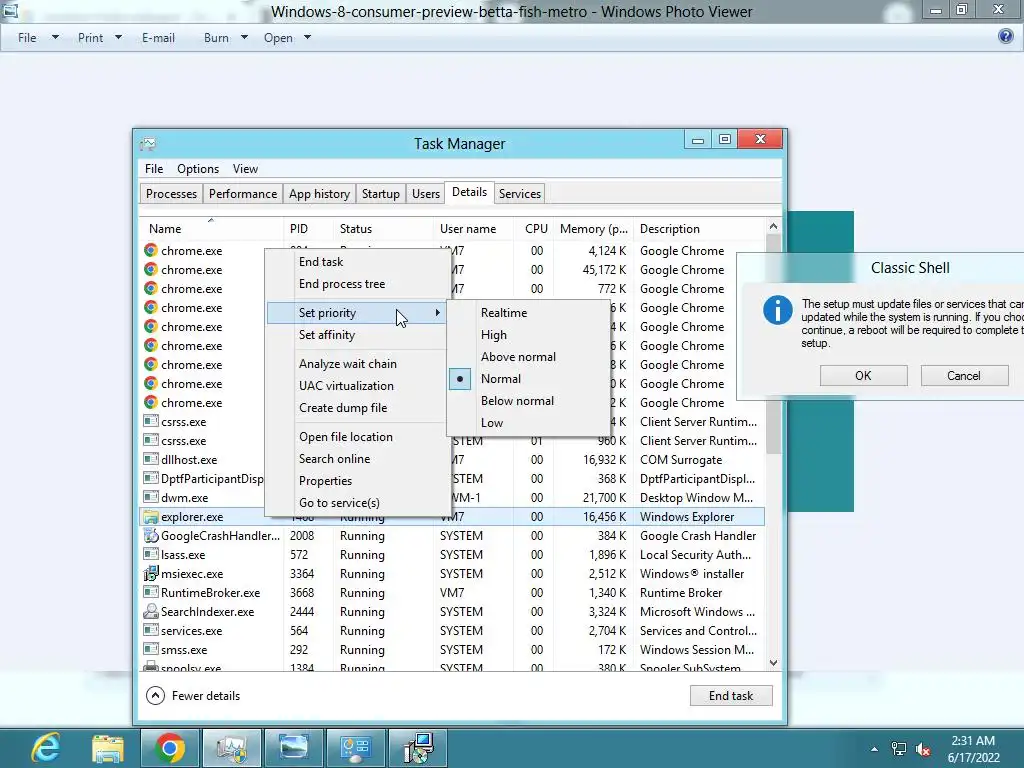Click E-mail in the Photo Viewer toolbar
Image resolution: width=1024 pixels, height=768 pixels.
coord(158,38)
